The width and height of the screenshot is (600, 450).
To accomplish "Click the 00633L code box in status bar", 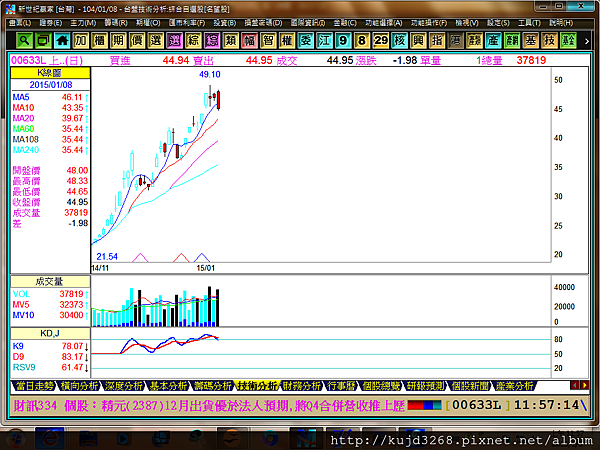I will coord(477,405).
